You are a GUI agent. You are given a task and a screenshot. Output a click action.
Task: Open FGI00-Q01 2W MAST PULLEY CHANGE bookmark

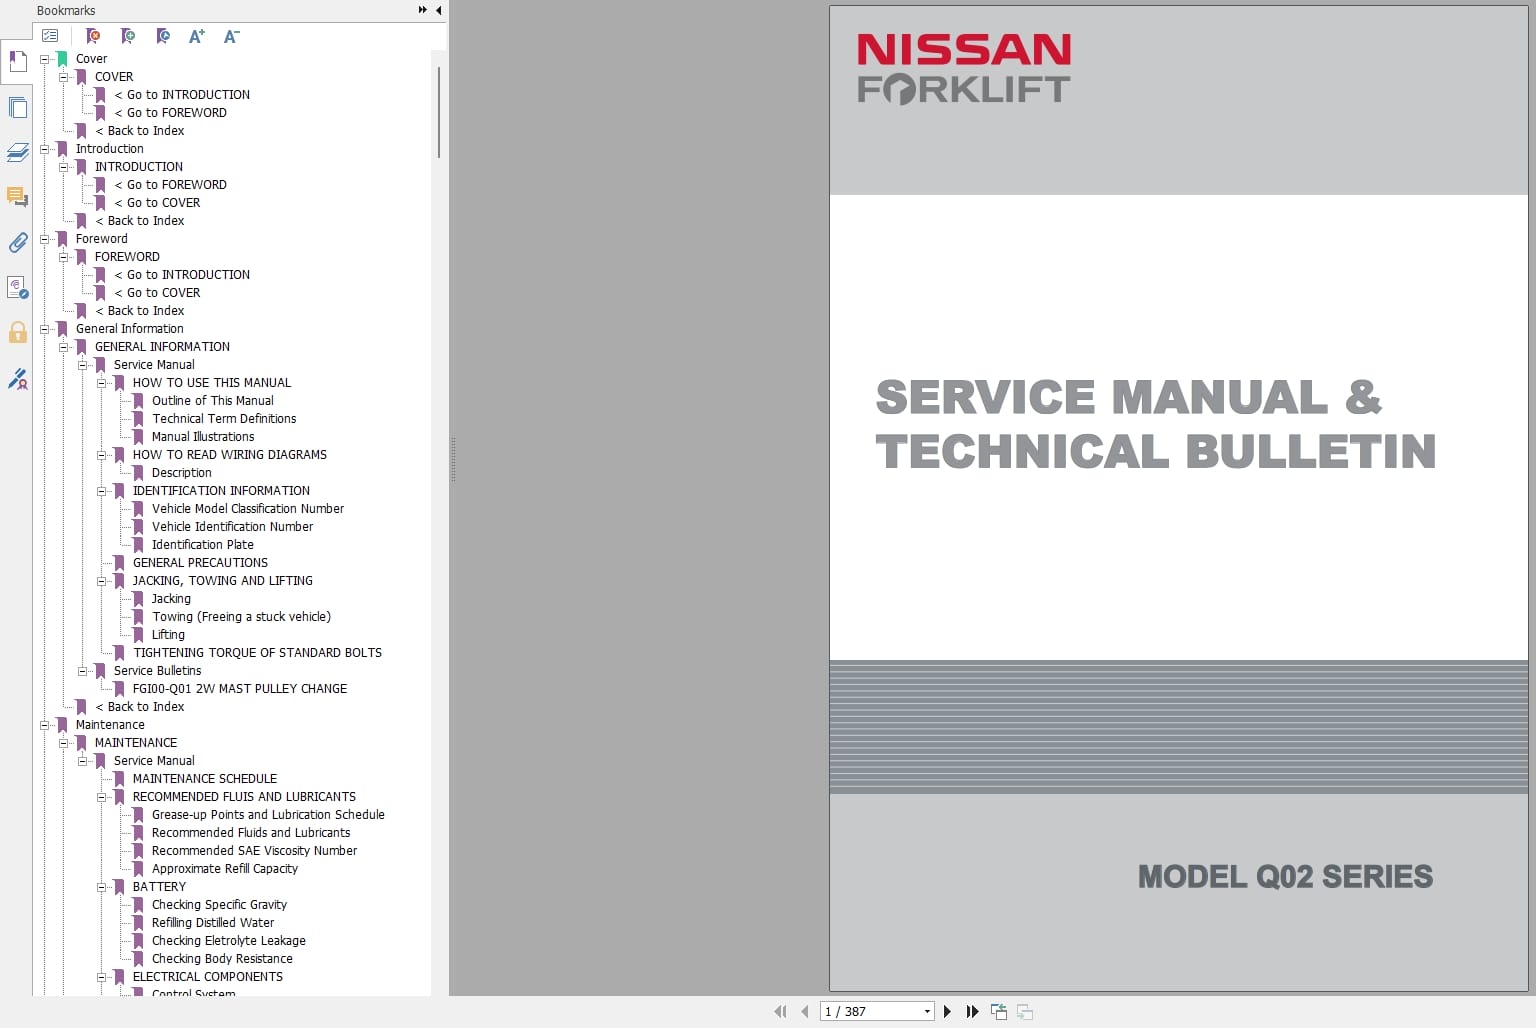[240, 689]
